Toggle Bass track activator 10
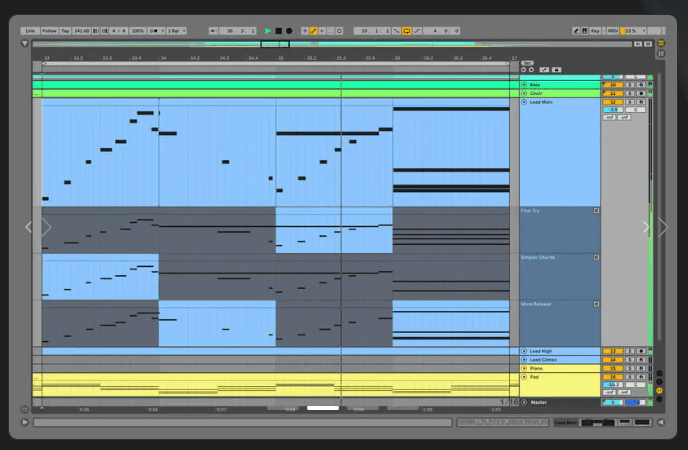 point(613,85)
